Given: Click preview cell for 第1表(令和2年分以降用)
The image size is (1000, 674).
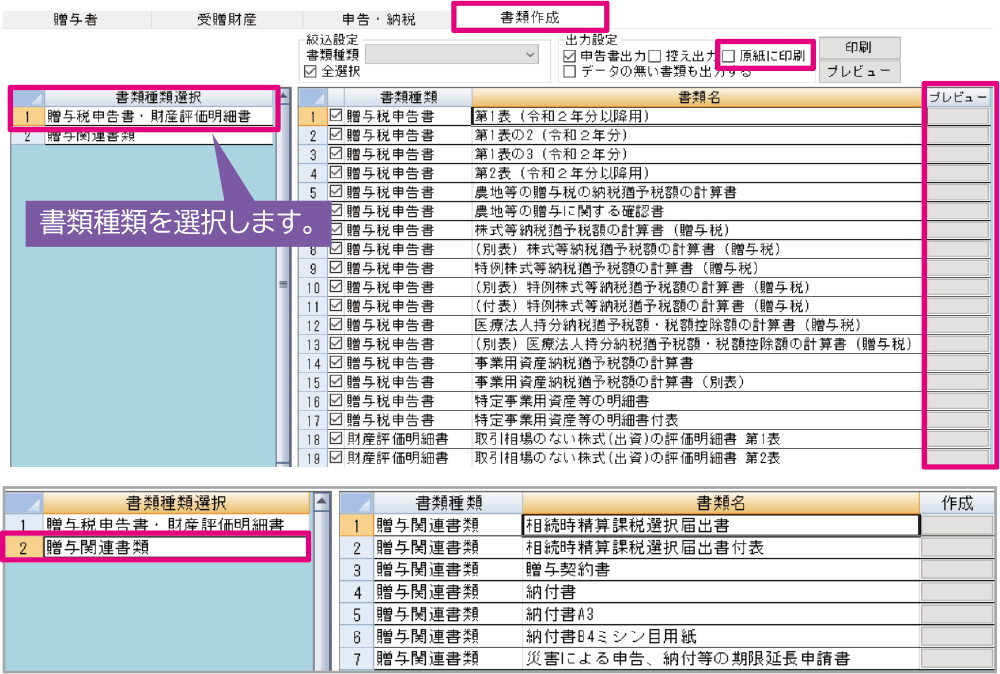Looking at the screenshot, I should point(956,116).
